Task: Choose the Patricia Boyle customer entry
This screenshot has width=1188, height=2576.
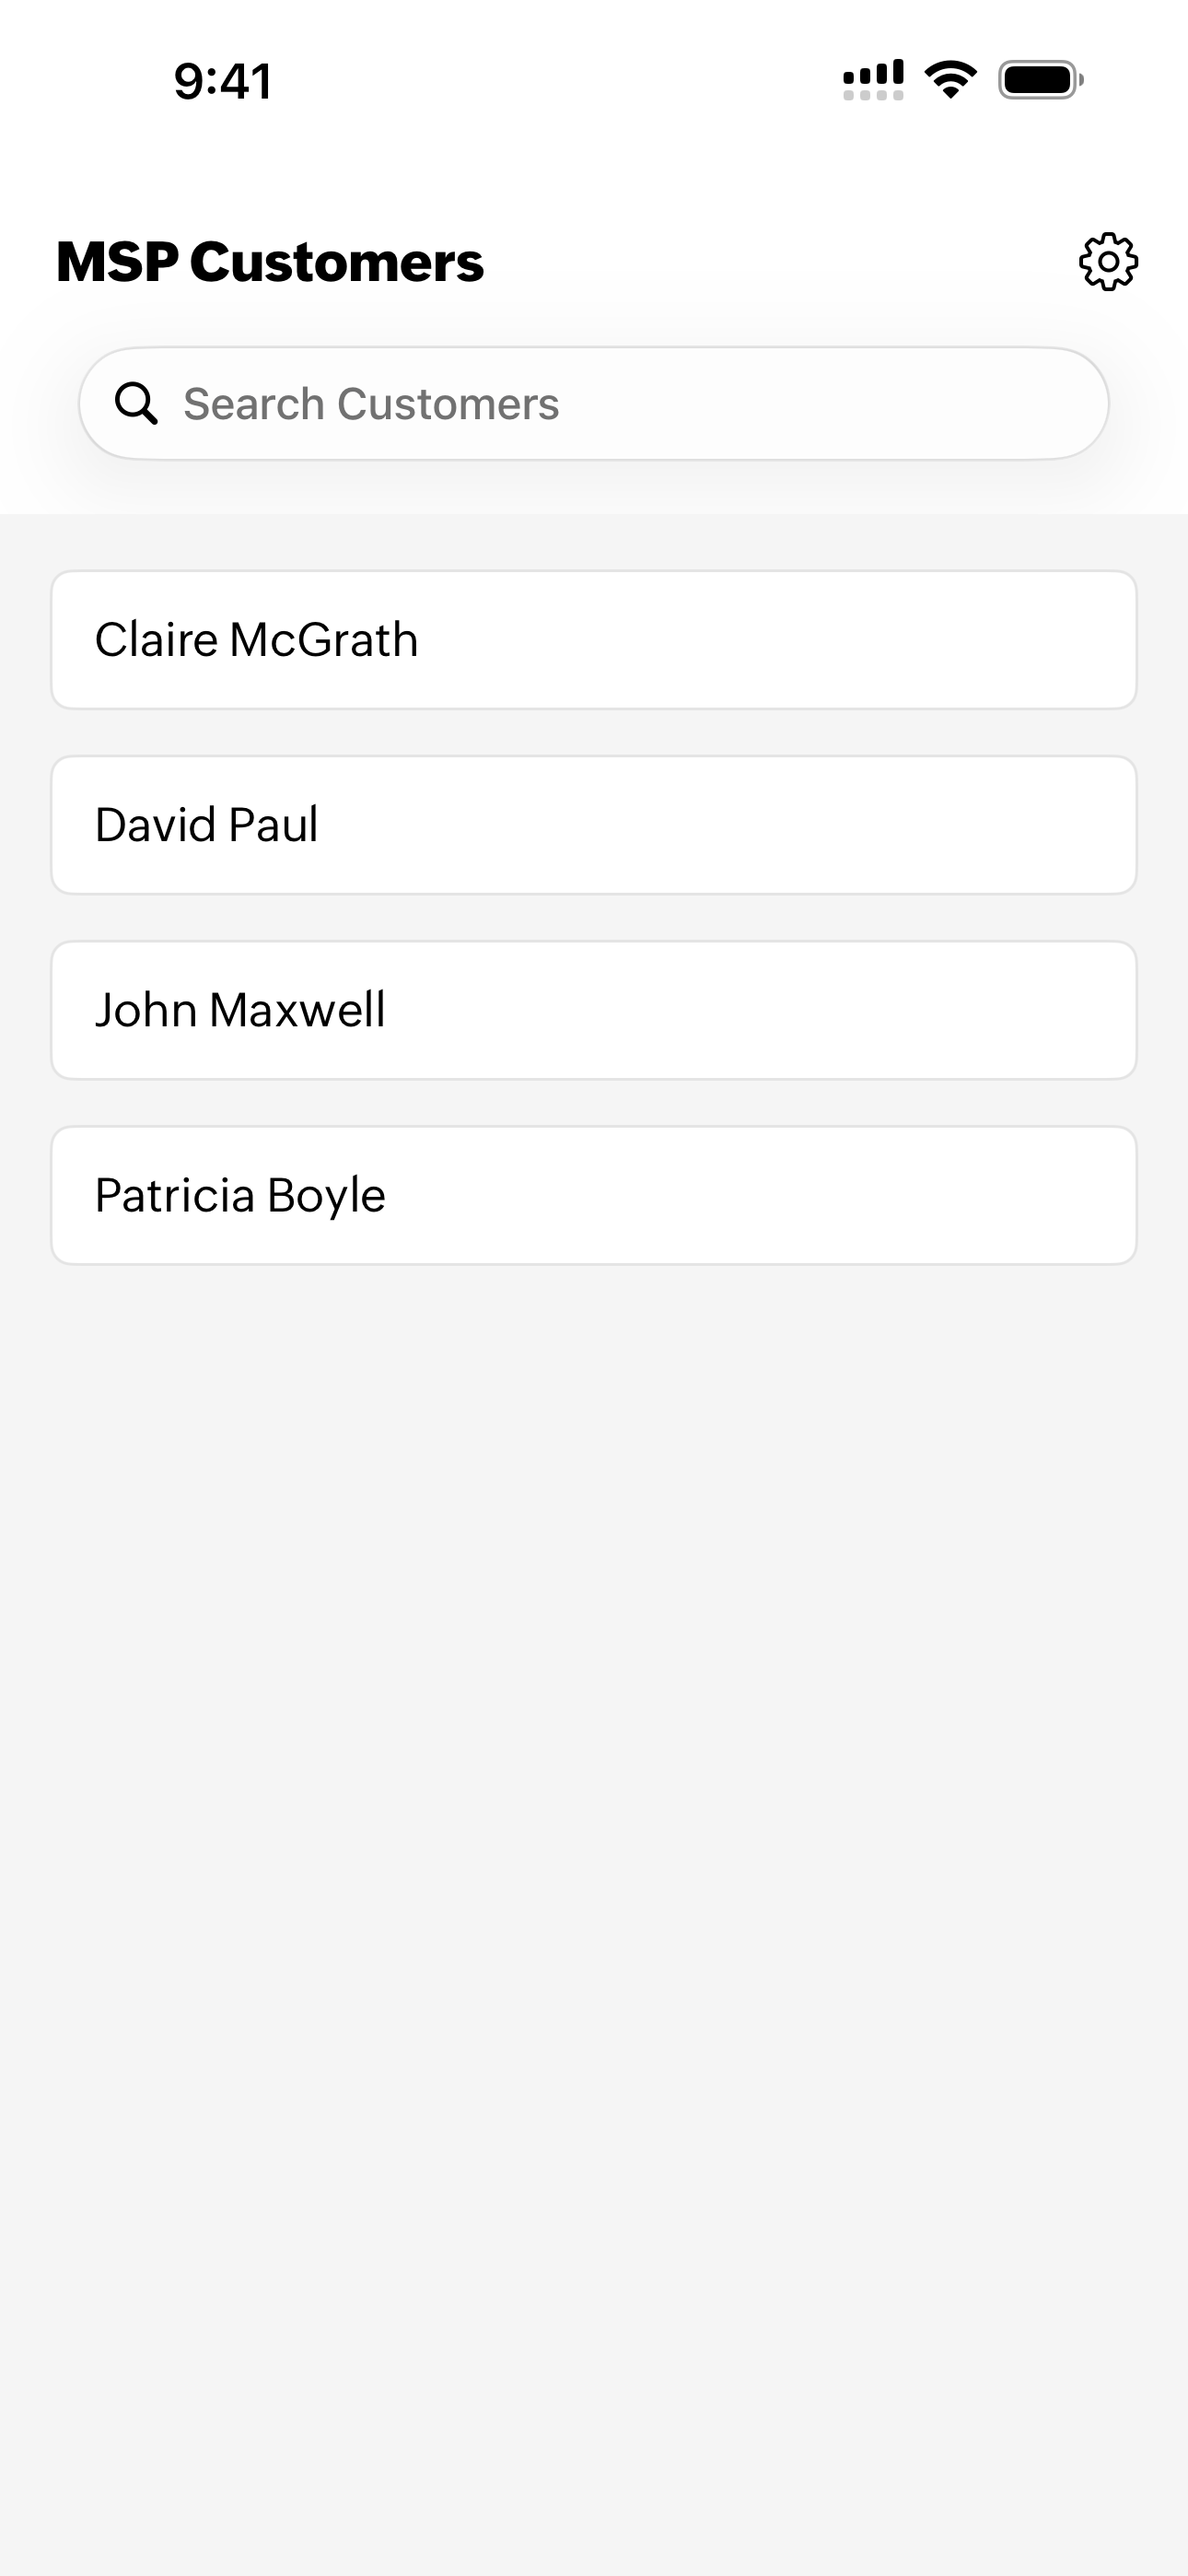Action: click(x=240, y=1195)
